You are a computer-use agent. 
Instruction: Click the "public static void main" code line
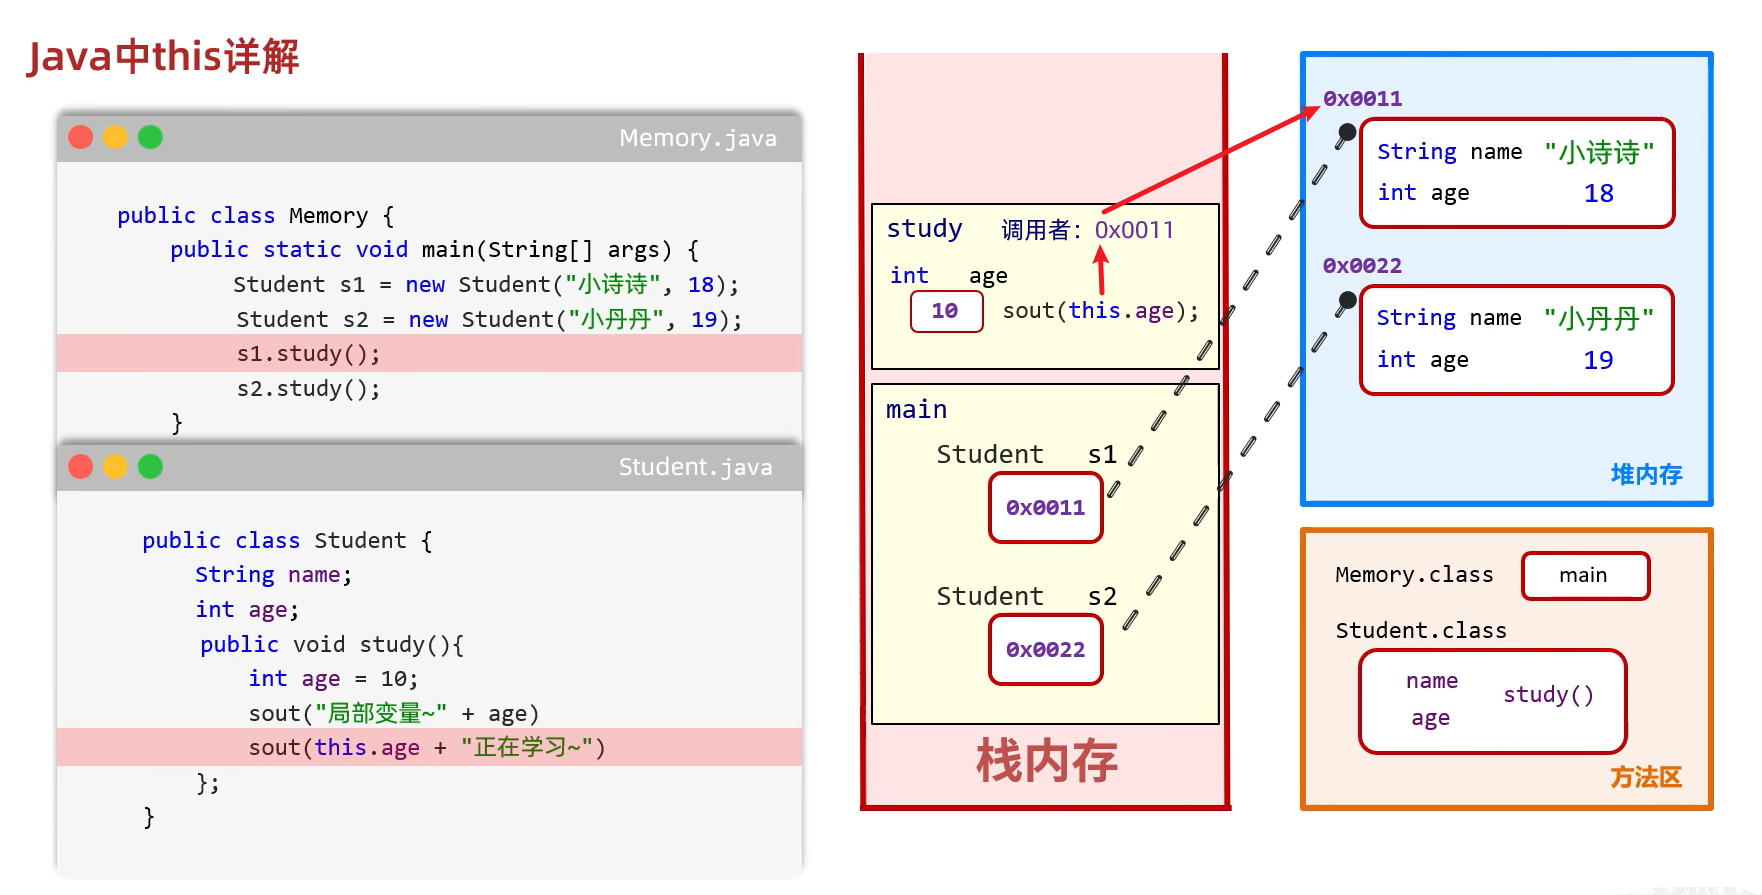pyautogui.click(x=434, y=250)
